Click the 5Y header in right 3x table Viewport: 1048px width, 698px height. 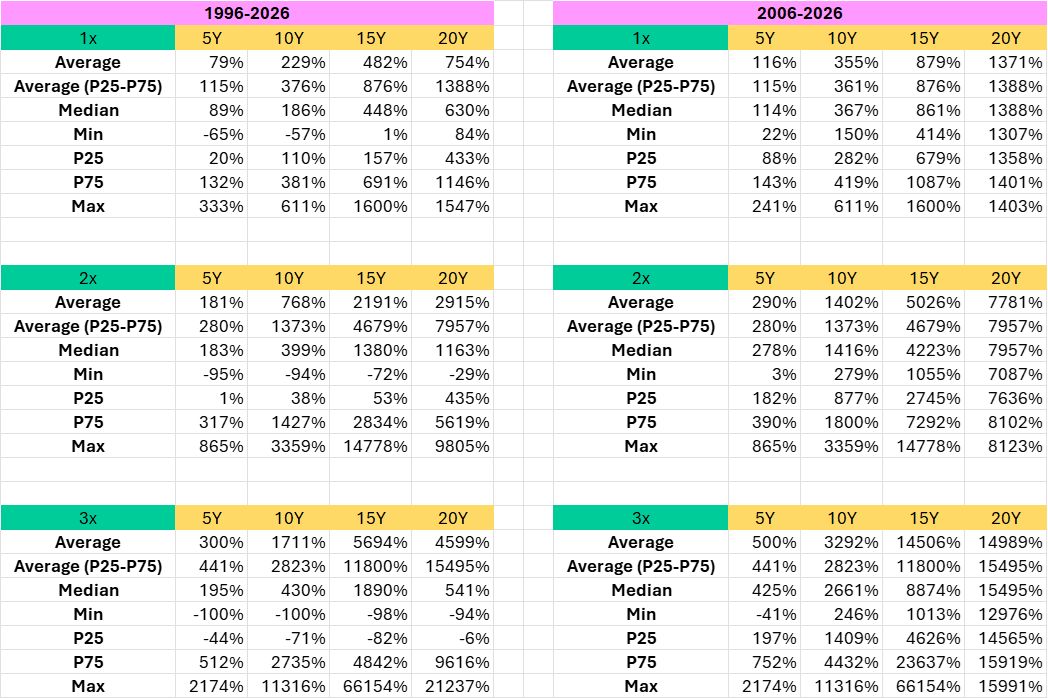(x=764, y=518)
